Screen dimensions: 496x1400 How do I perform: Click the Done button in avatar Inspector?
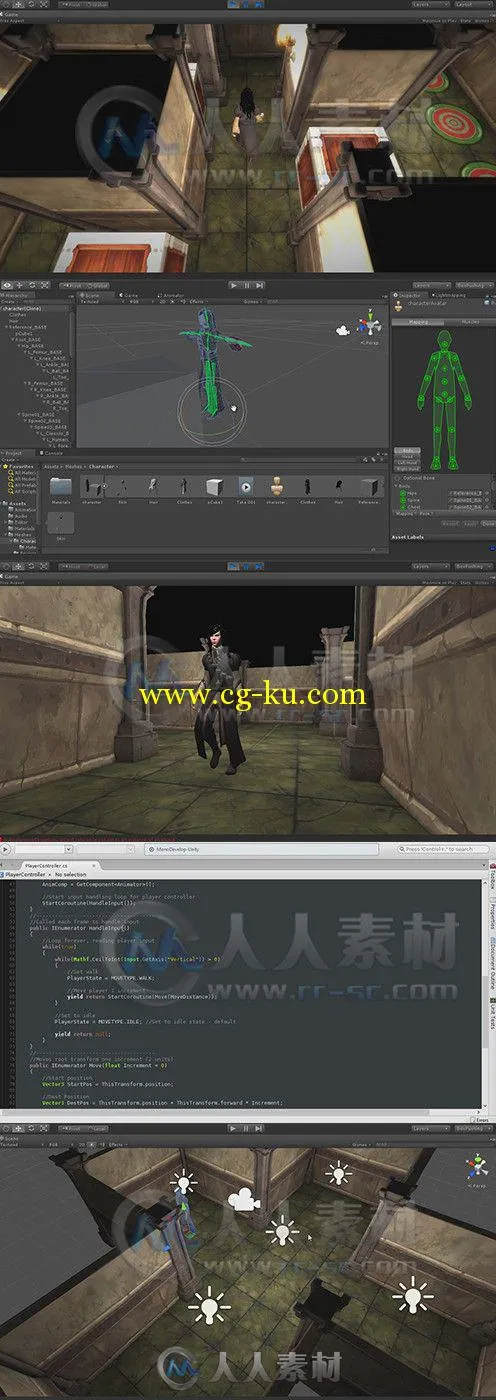pyautogui.click(x=488, y=523)
